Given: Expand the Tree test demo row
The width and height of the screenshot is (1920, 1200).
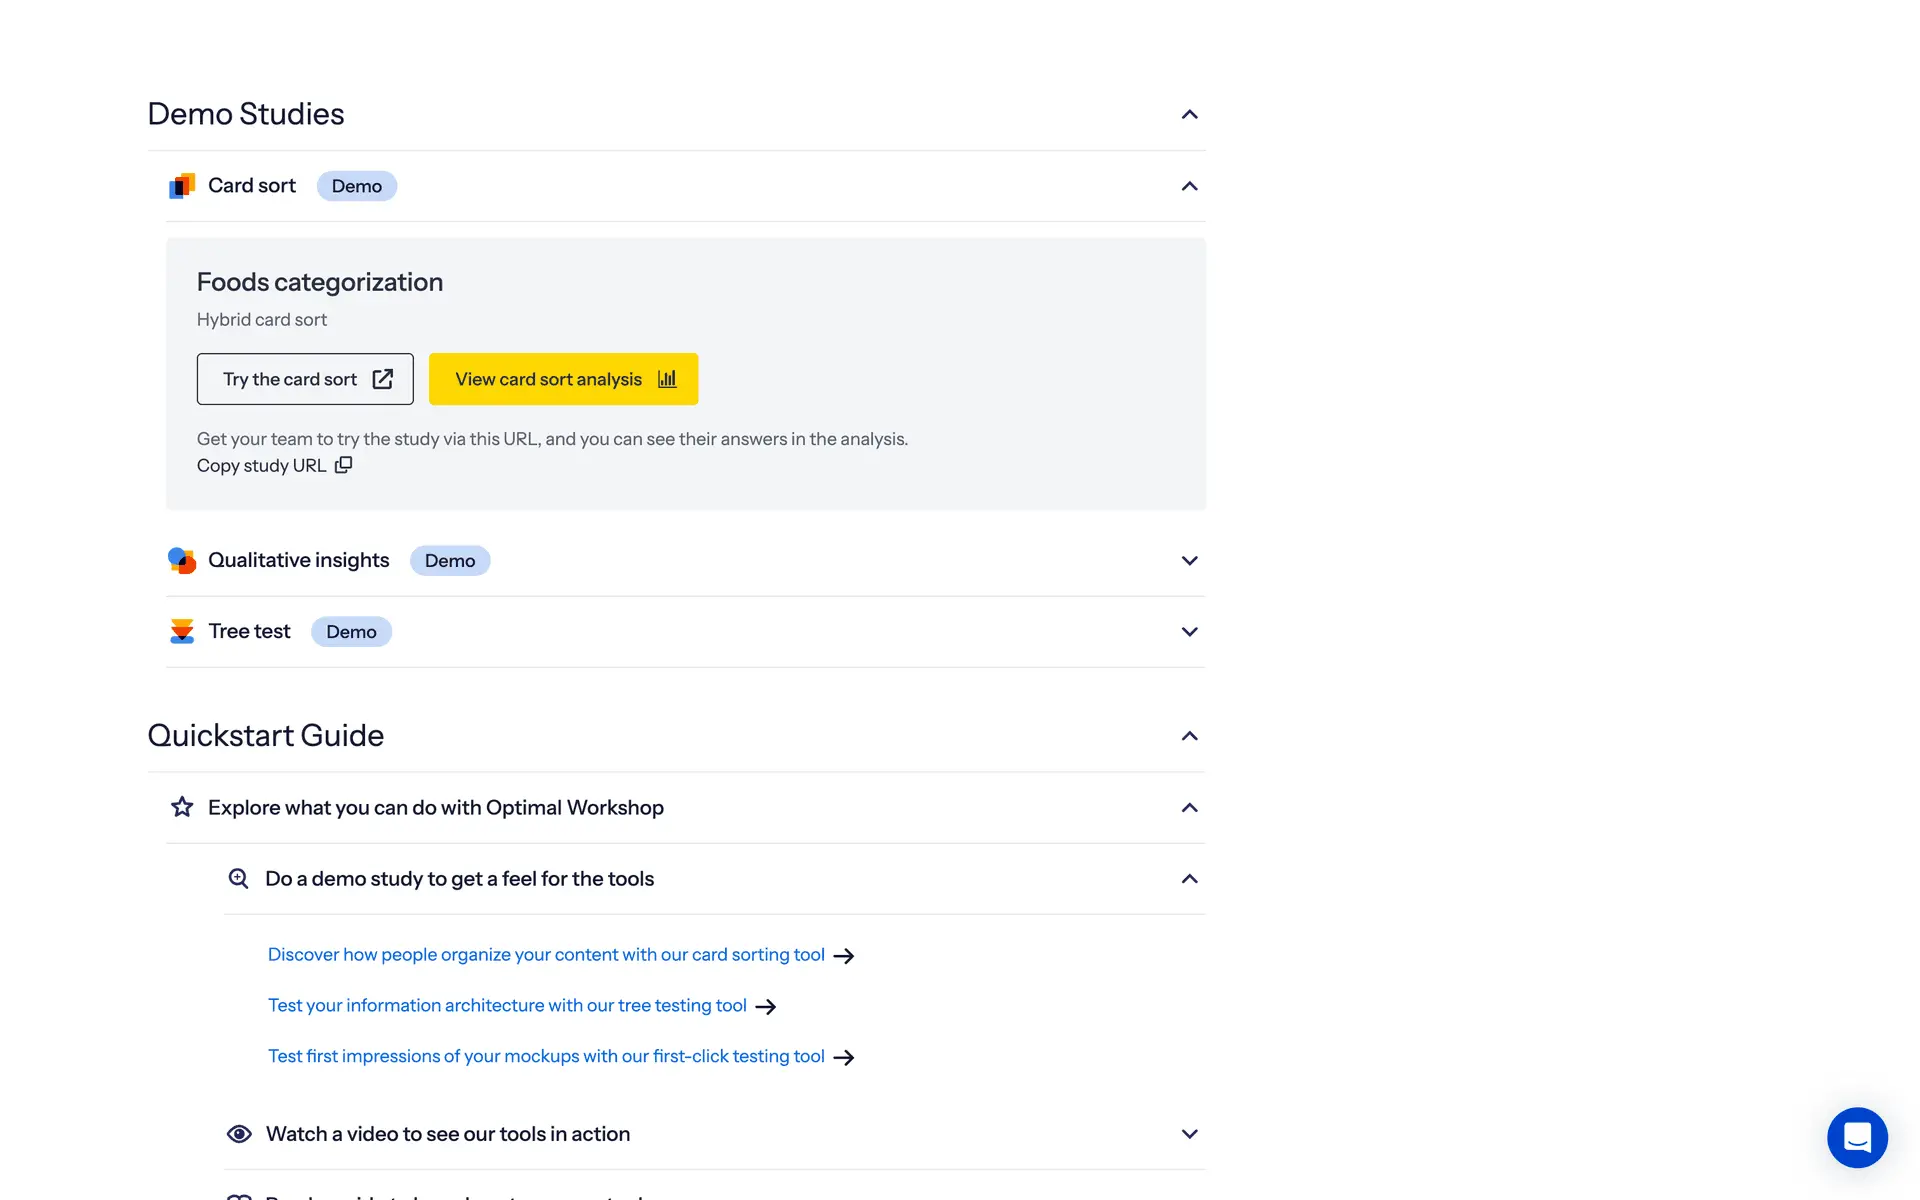Looking at the screenshot, I should tap(1189, 632).
